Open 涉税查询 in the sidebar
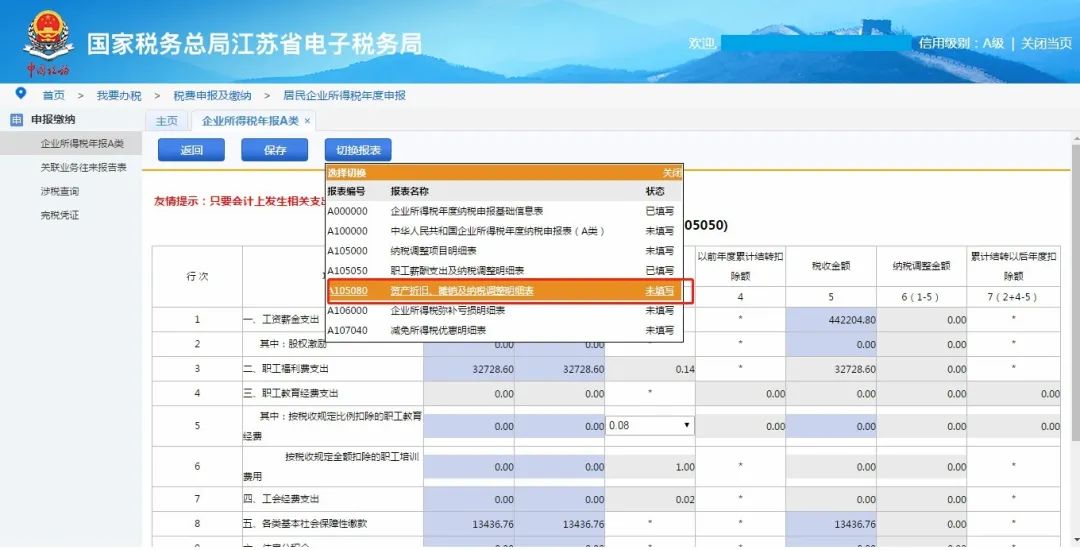 59,191
